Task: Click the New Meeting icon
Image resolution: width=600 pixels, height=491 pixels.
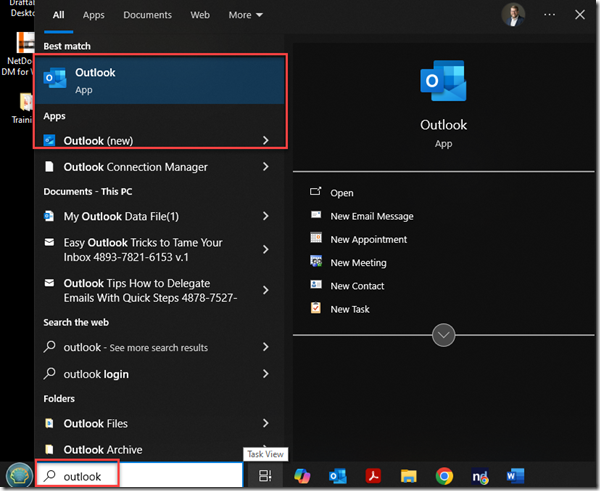Action: tap(316, 261)
